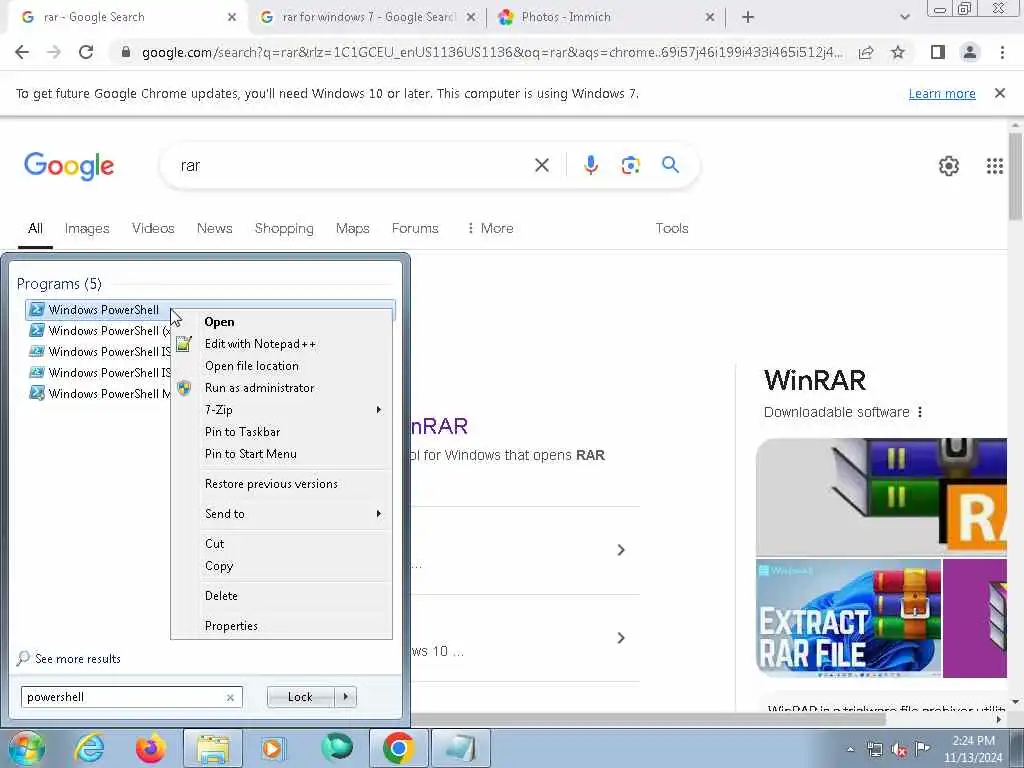
Task: Expand the first related question chevron
Action: pyautogui.click(x=620, y=550)
